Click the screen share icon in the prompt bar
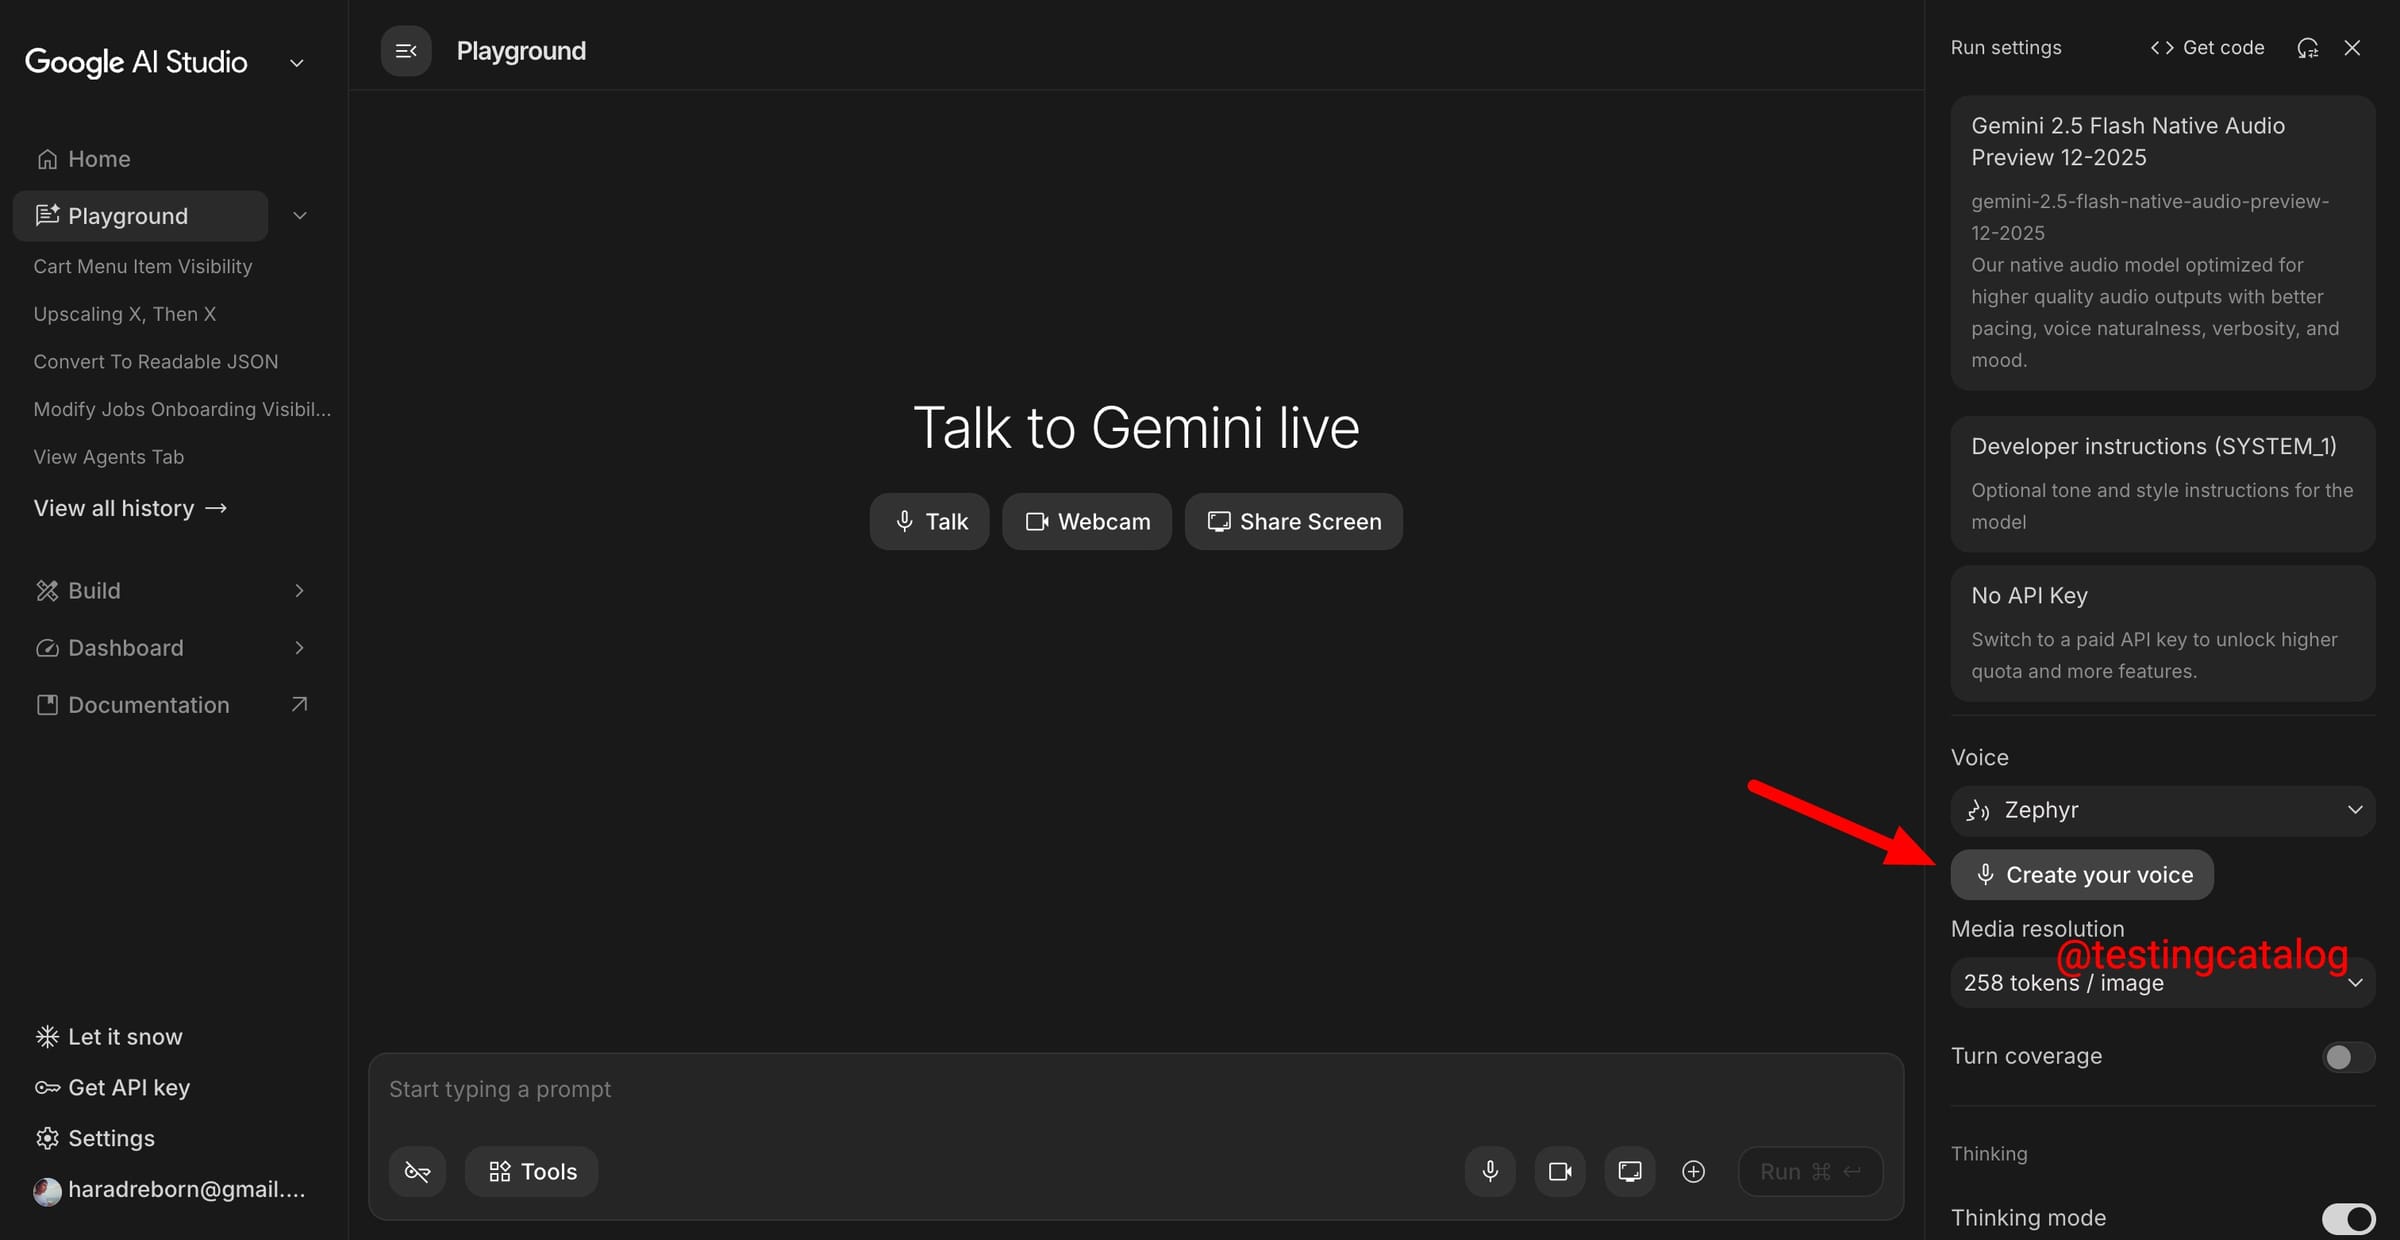The image size is (2400, 1240). click(x=1629, y=1171)
